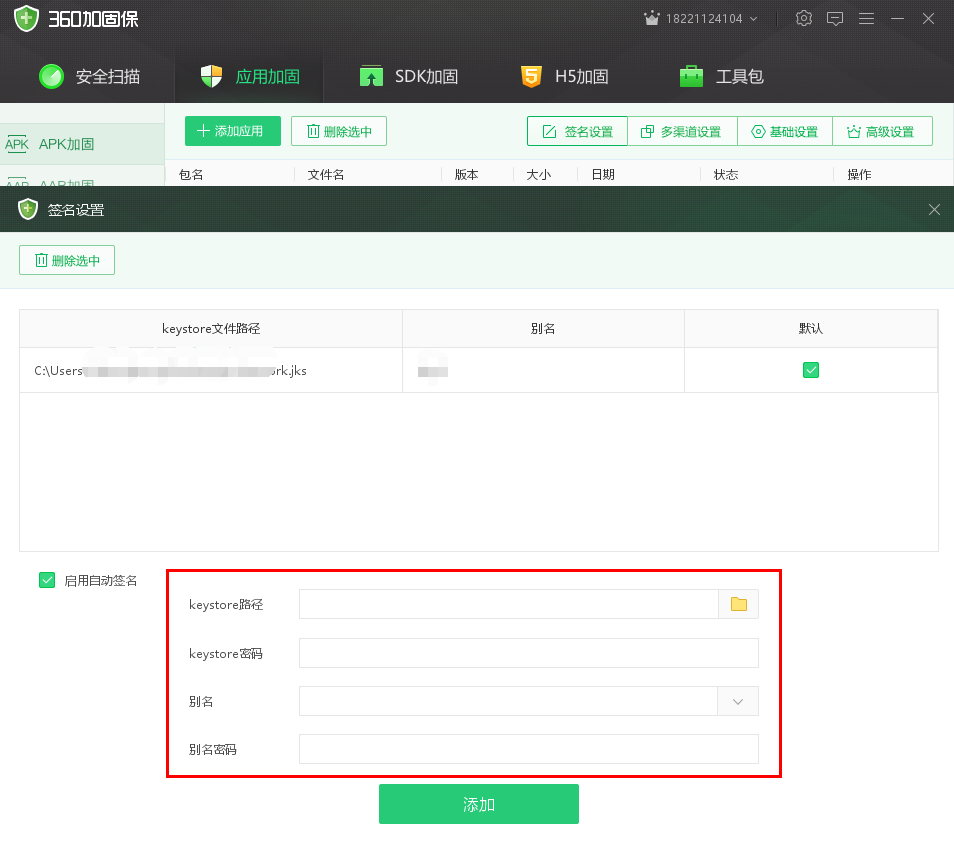
Task: Click the keystore文件路径 column header
Action: pyautogui.click(x=211, y=329)
